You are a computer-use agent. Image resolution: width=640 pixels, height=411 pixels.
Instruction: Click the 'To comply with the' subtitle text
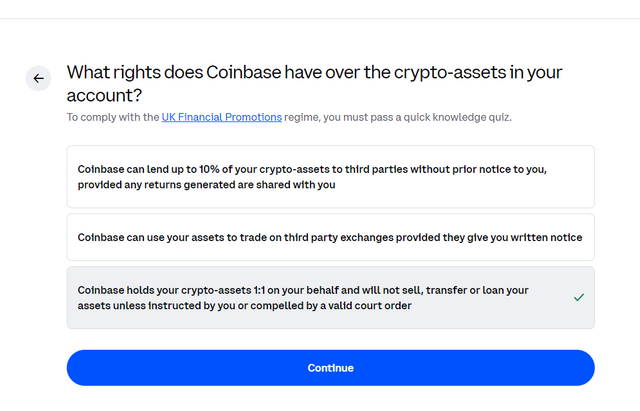[x=112, y=117]
